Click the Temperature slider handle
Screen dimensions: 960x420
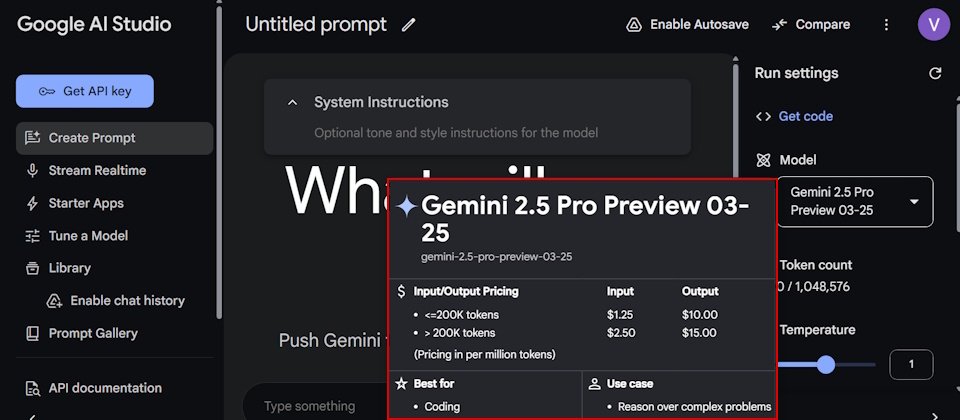coord(826,365)
